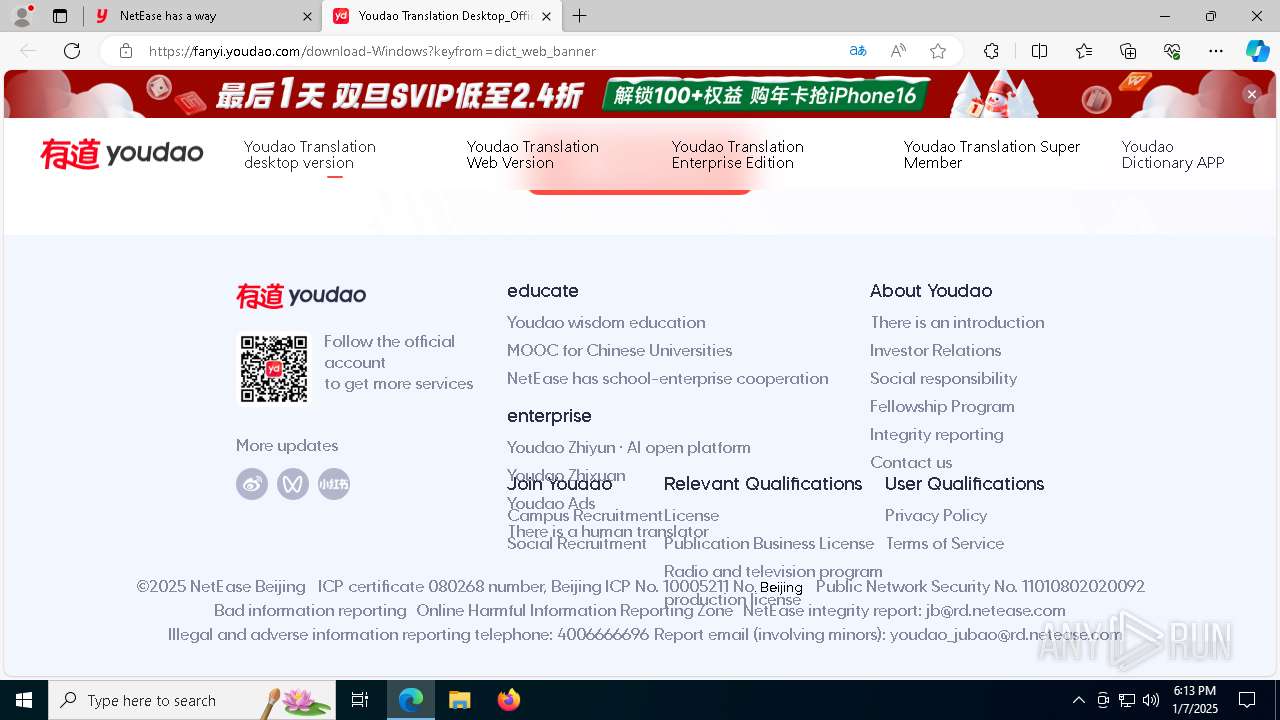Click the Weibo social icon

(x=252, y=484)
